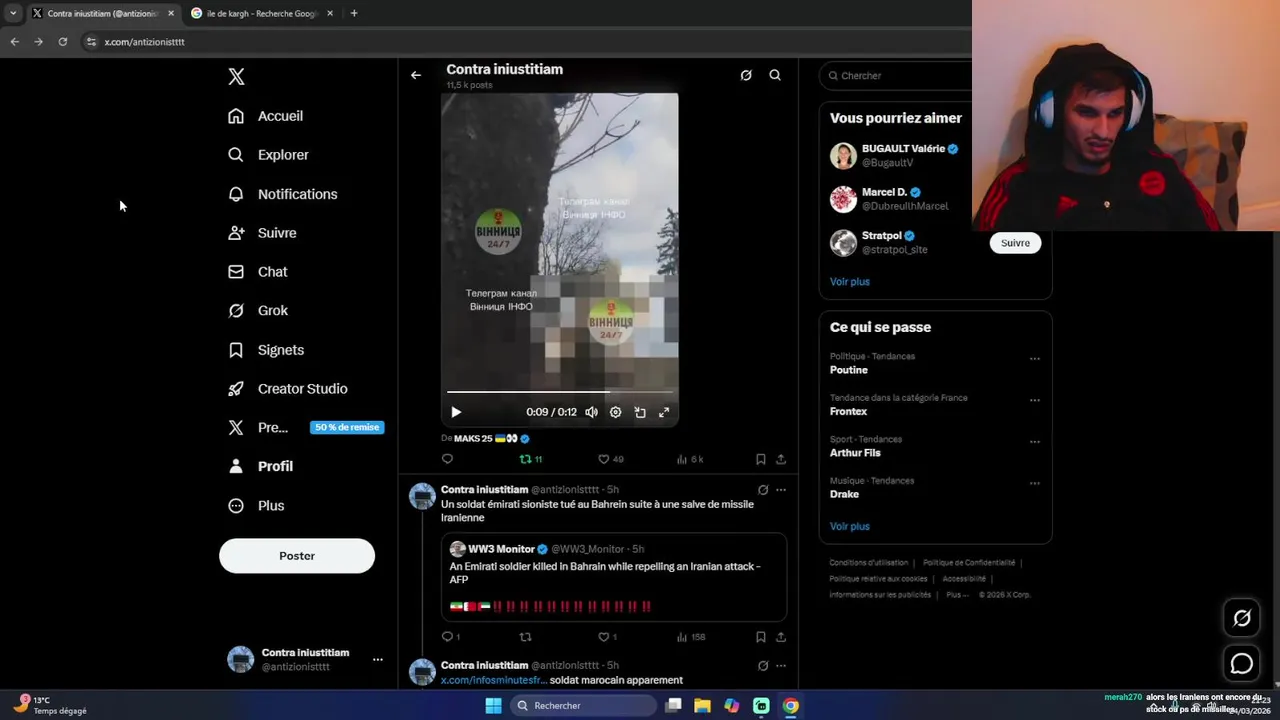Open options dots for Arthur Fils trend
This screenshot has width=1280, height=720.
click(1035, 441)
